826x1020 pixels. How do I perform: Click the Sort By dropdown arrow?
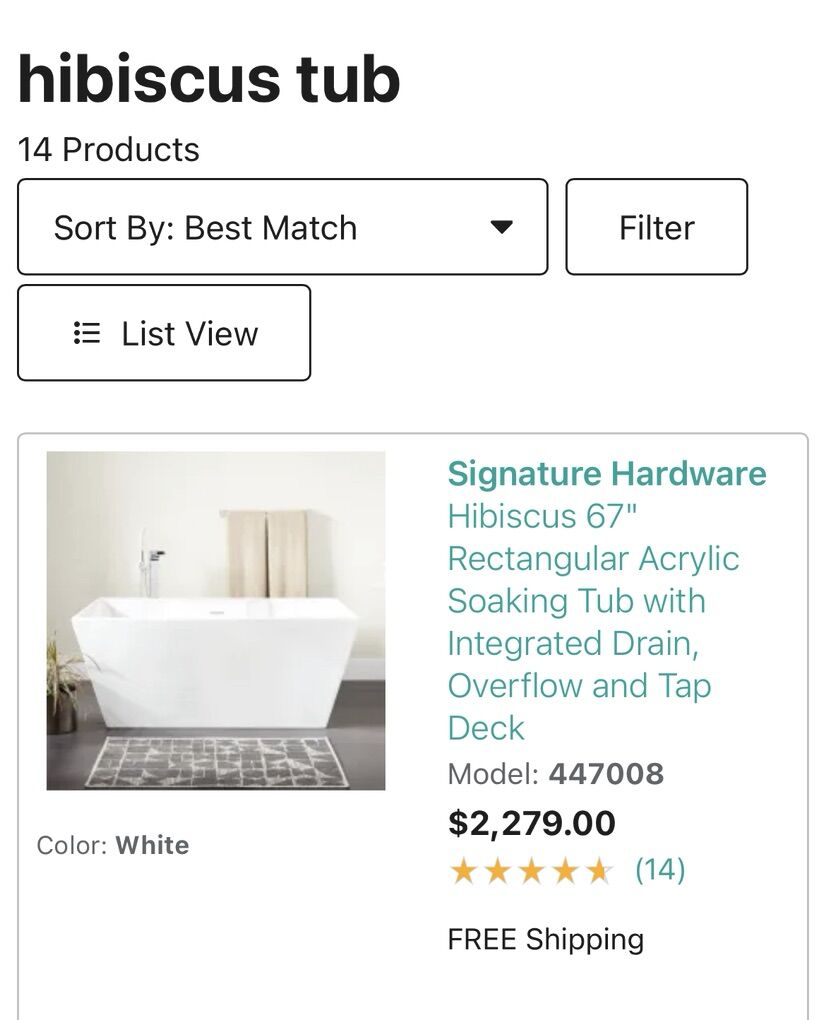click(x=502, y=227)
